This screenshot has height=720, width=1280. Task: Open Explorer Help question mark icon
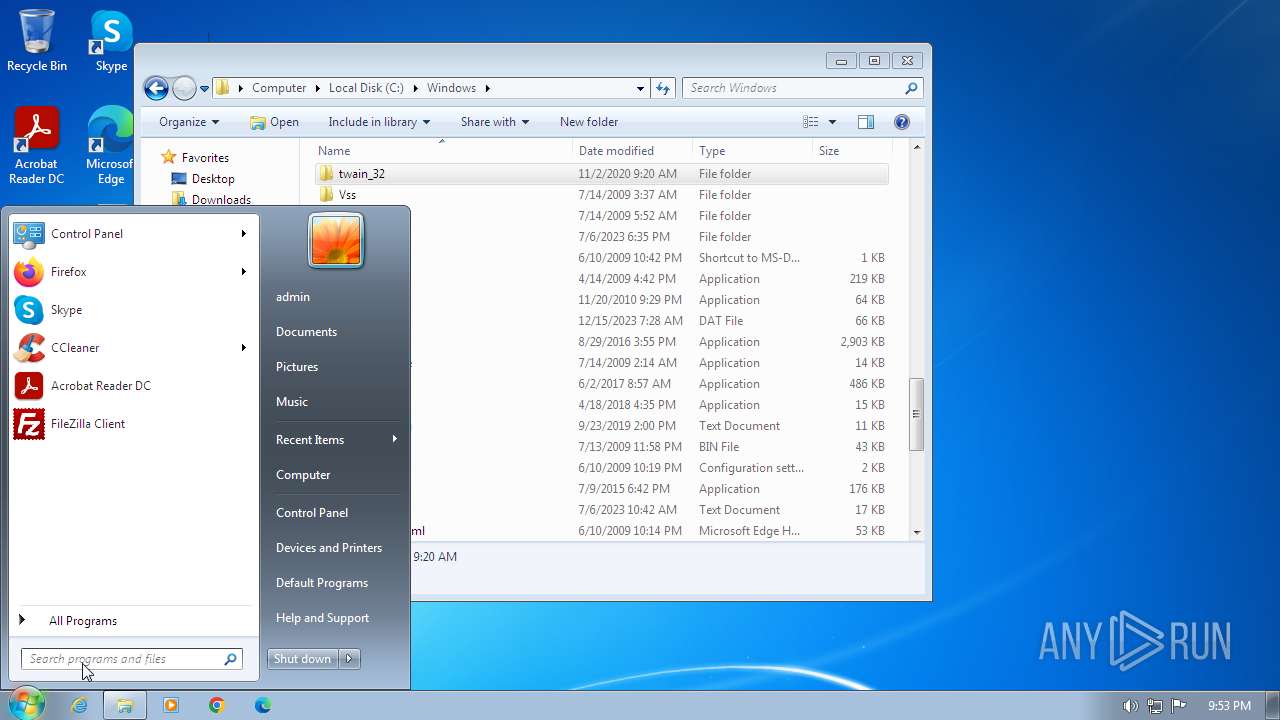pos(902,122)
